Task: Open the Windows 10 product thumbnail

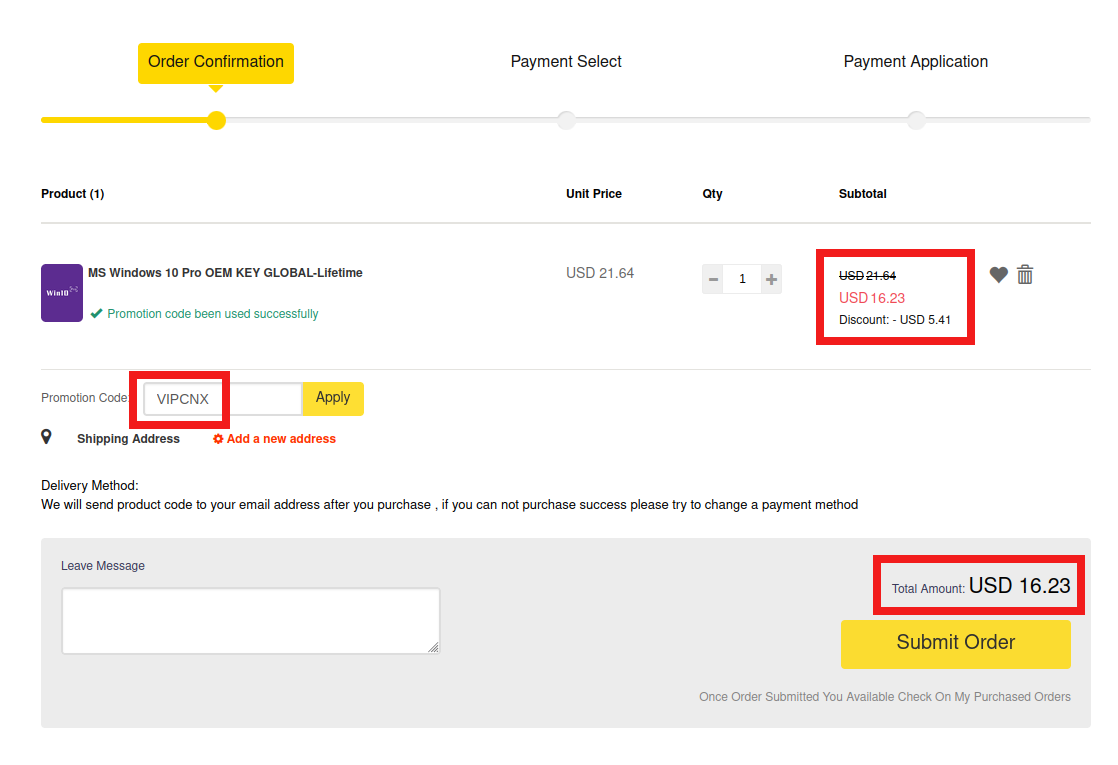Action: (62, 293)
